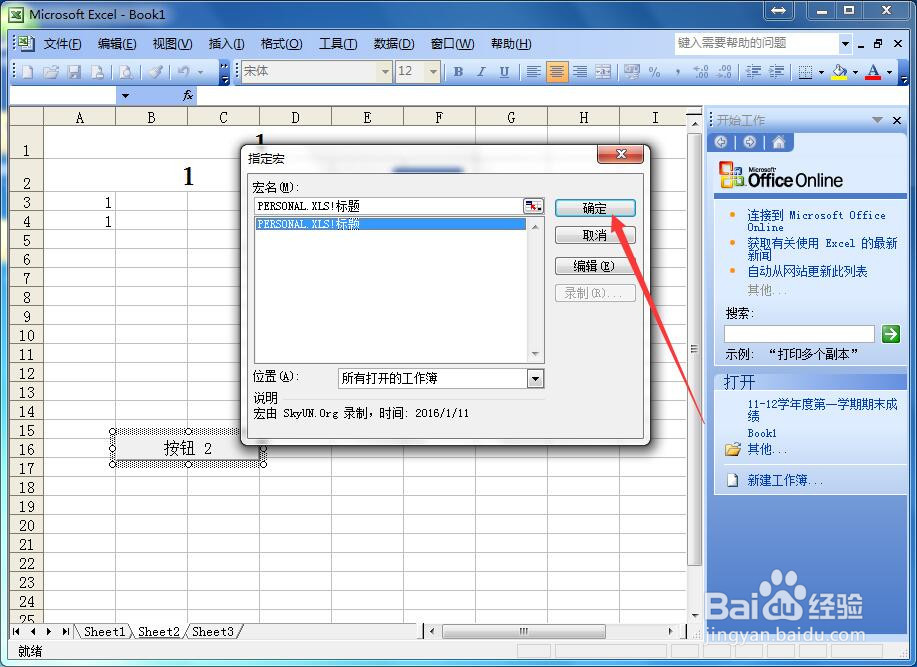Image resolution: width=917 pixels, height=667 pixels.
Task: Click Increase Decimal icon
Action: (x=701, y=72)
